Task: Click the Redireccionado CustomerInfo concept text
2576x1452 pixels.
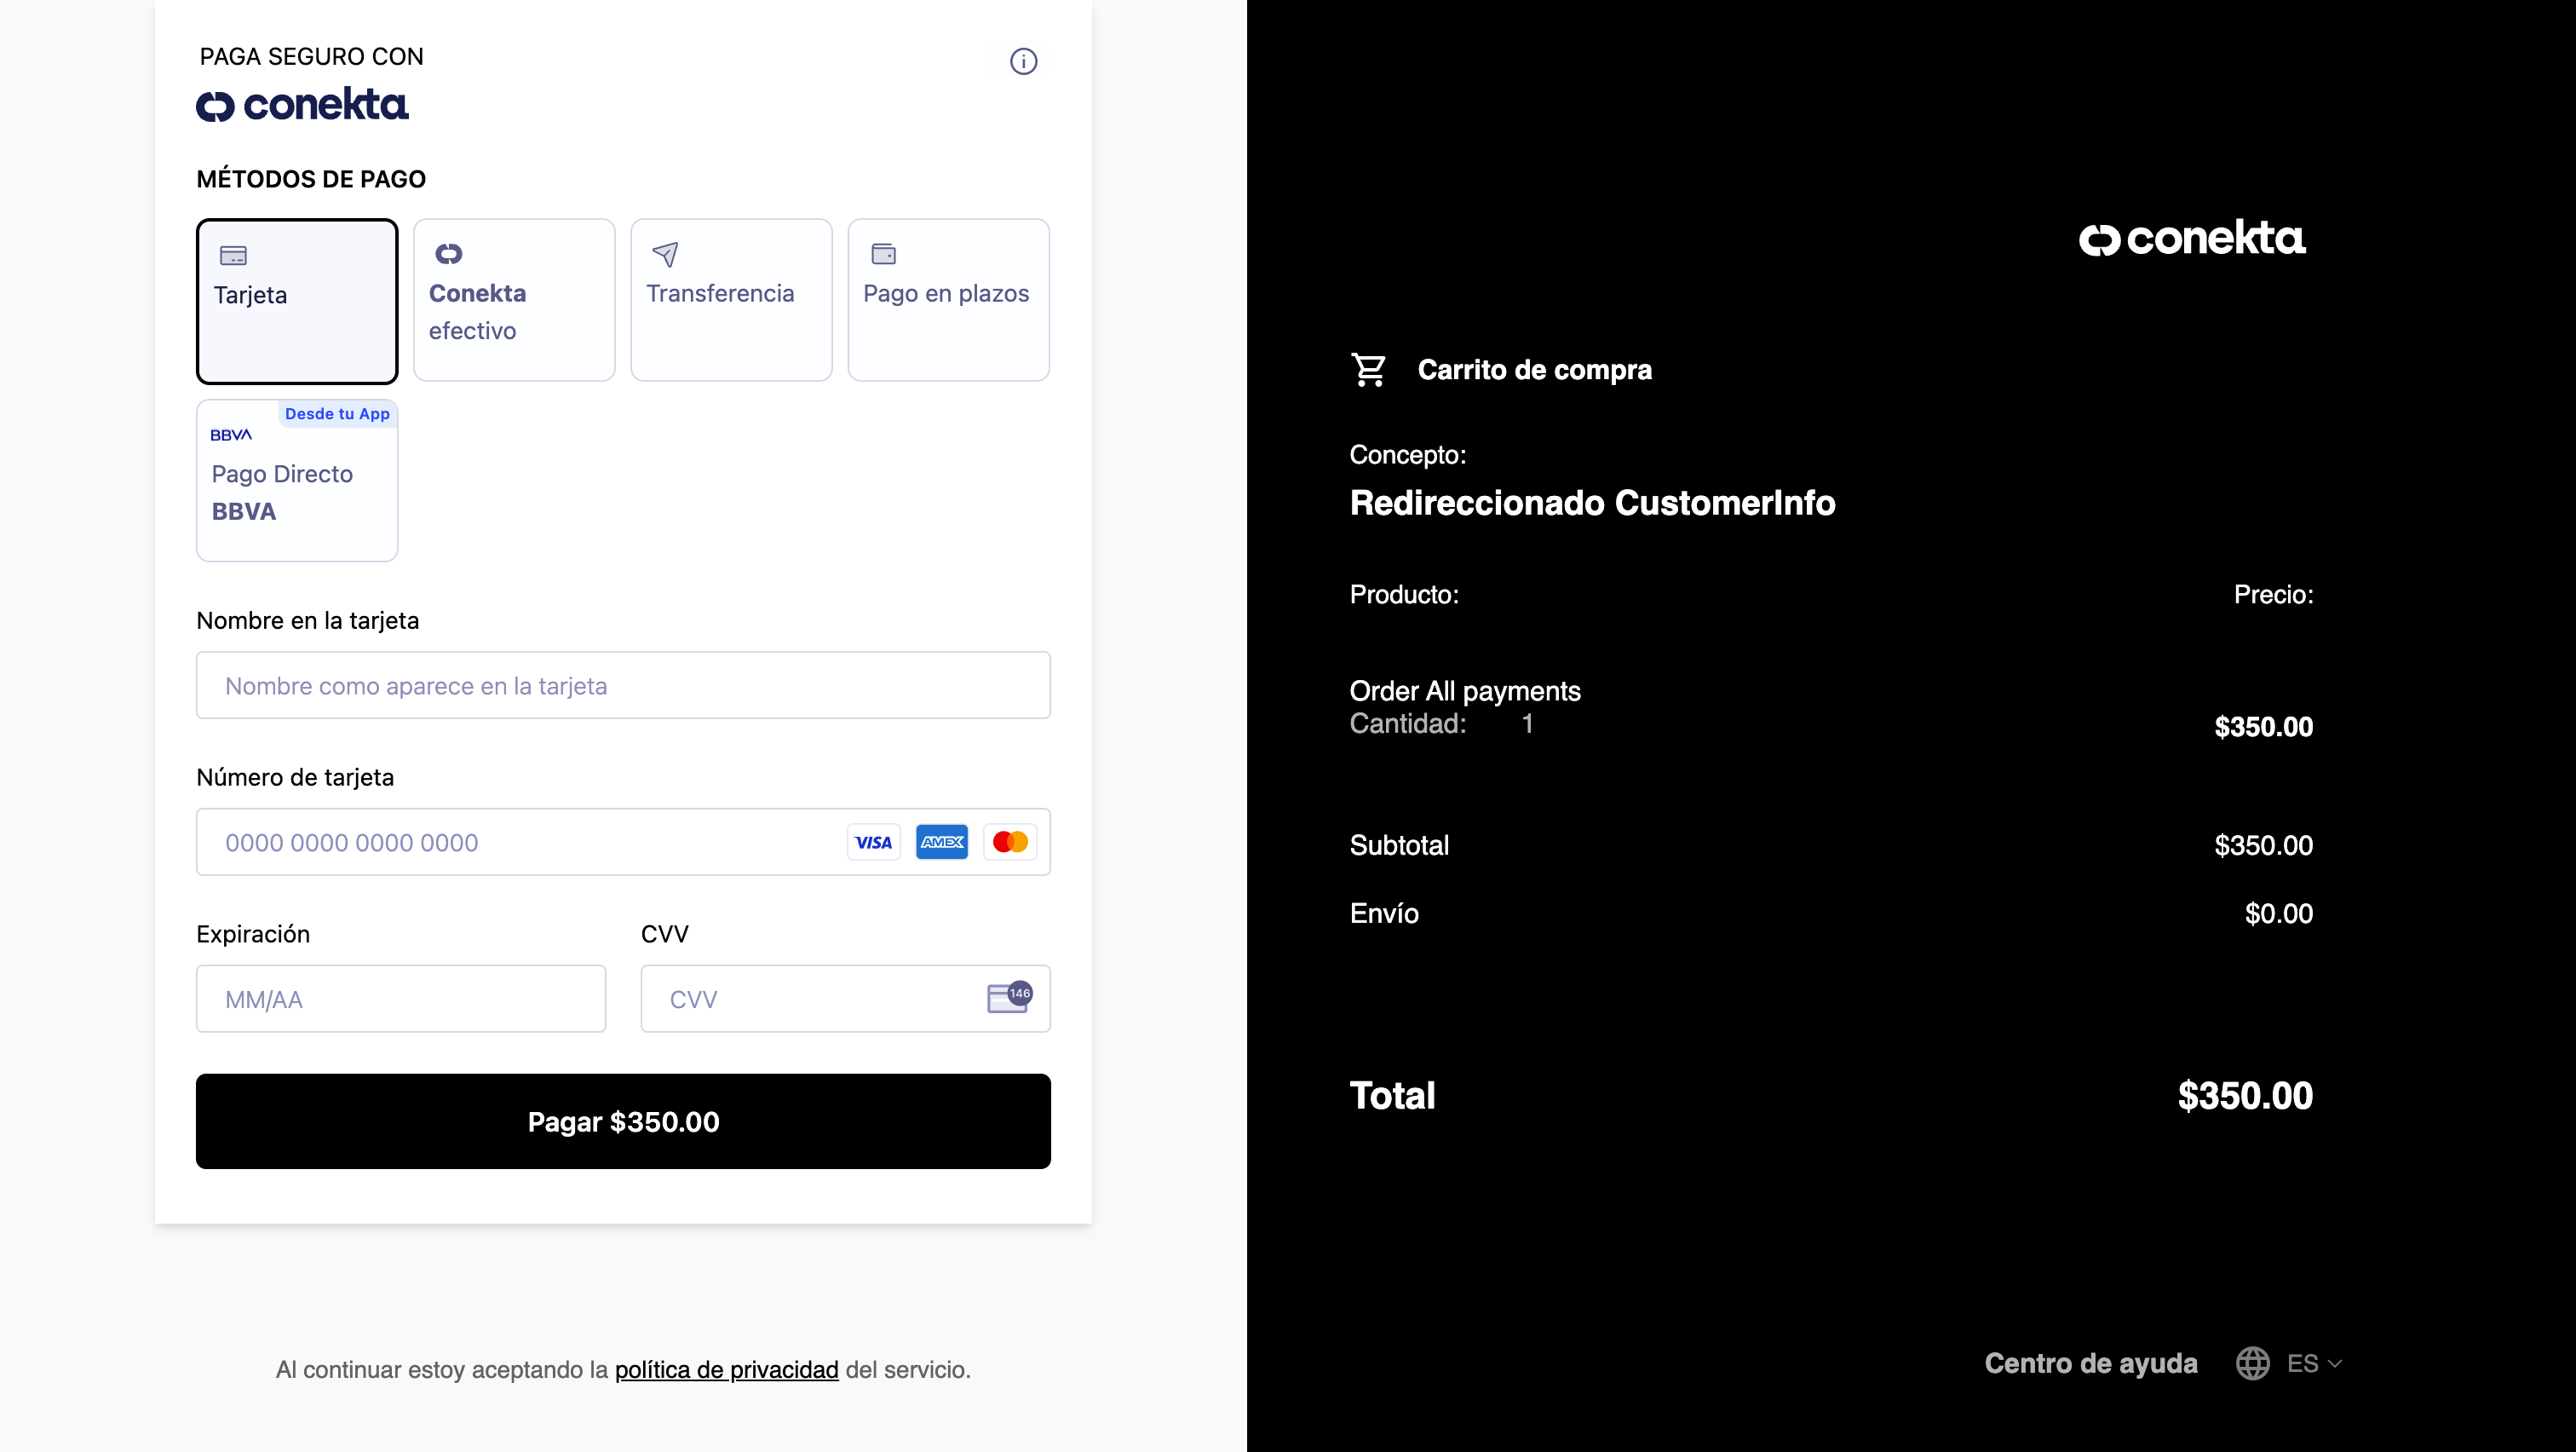Action: pyautogui.click(x=1592, y=503)
